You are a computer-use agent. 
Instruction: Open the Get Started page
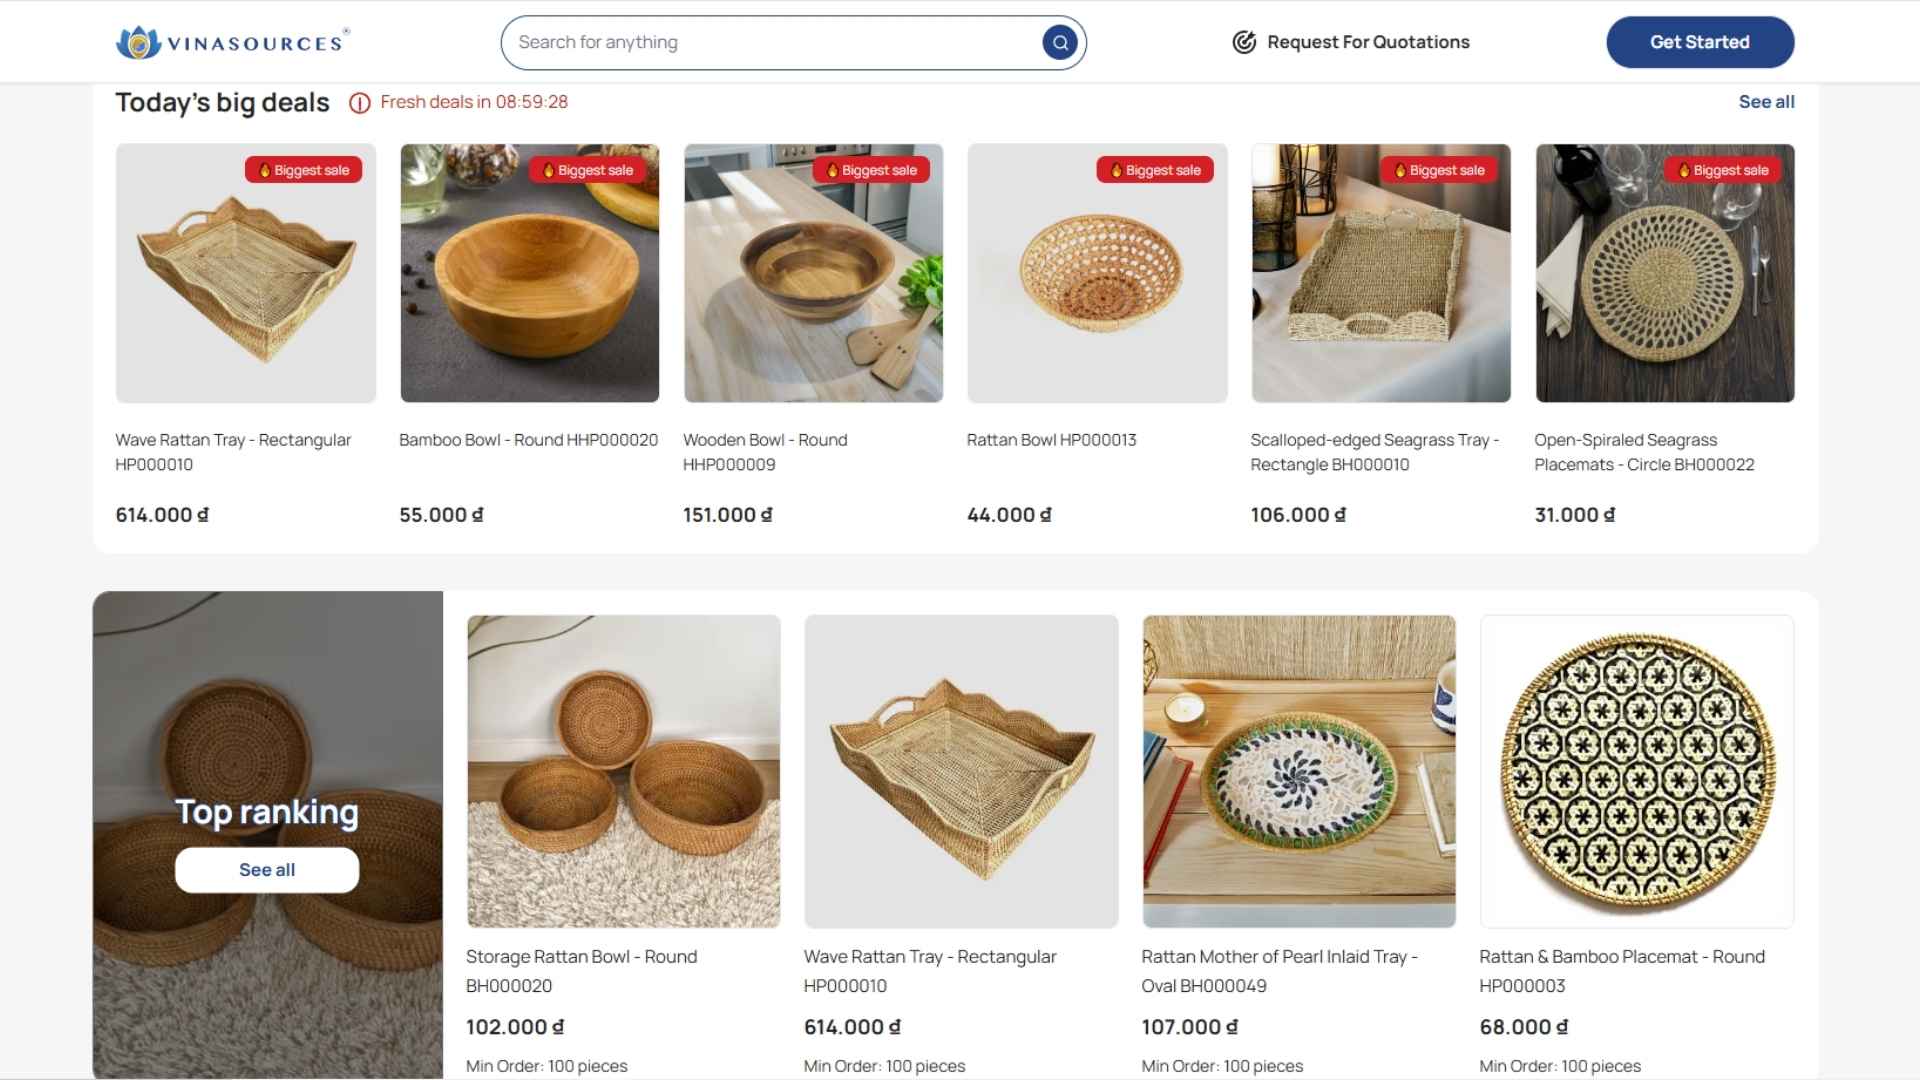pyautogui.click(x=1699, y=42)
